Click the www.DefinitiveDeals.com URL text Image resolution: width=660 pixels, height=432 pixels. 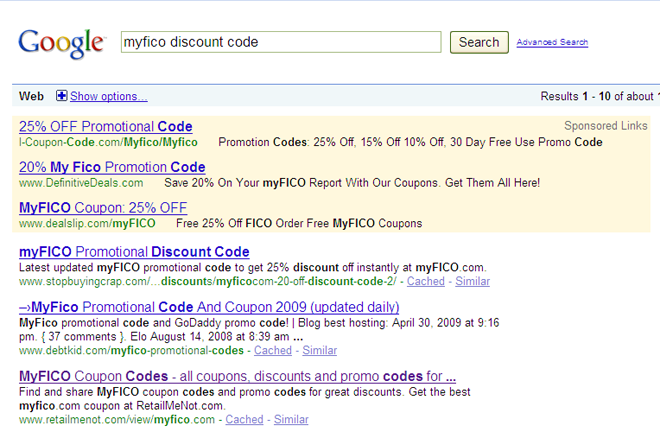pos(81,183)
